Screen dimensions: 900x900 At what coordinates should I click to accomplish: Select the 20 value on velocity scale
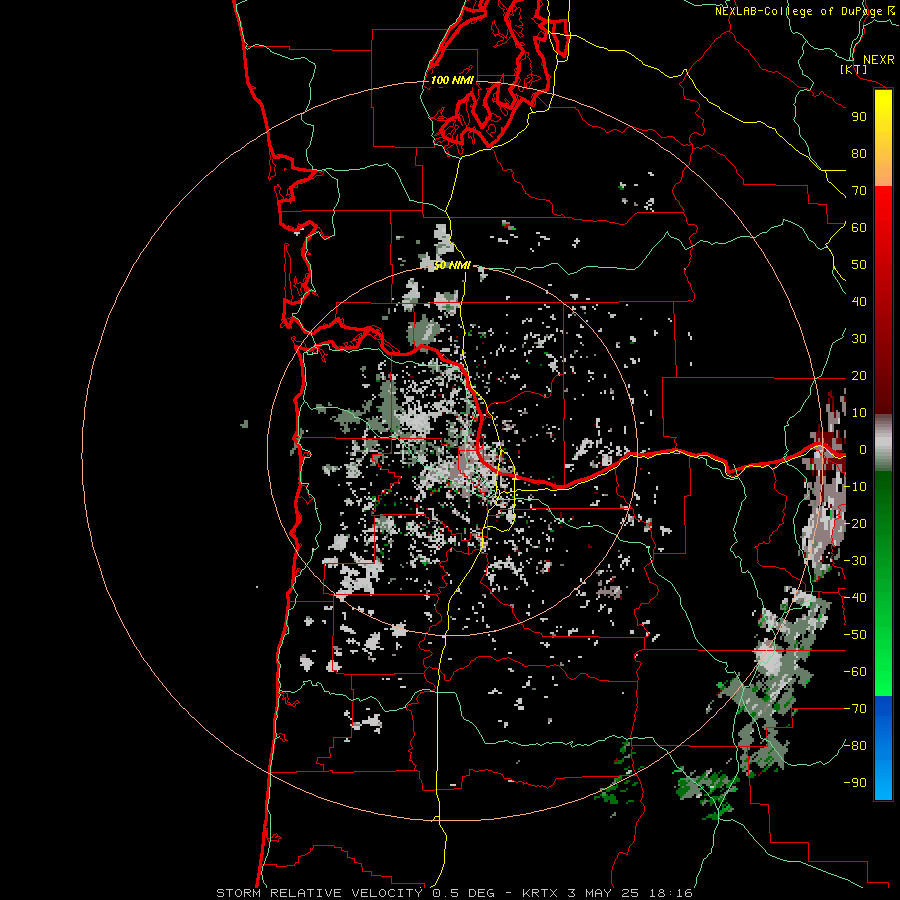[x=859, y=376]
